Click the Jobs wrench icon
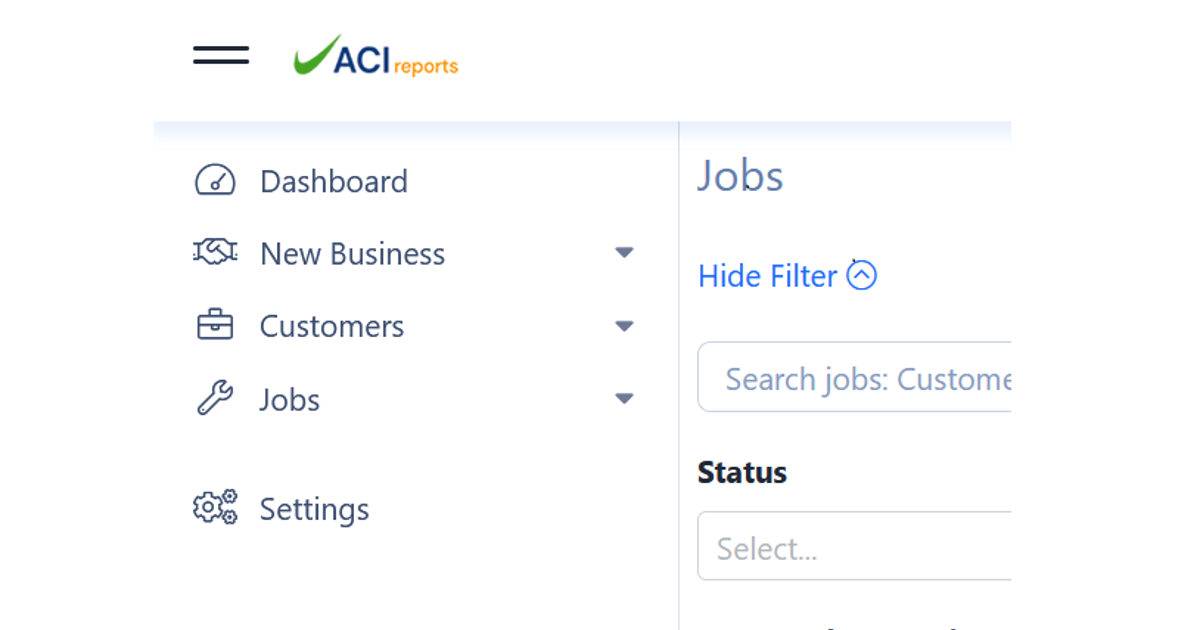 click(215, 399)
